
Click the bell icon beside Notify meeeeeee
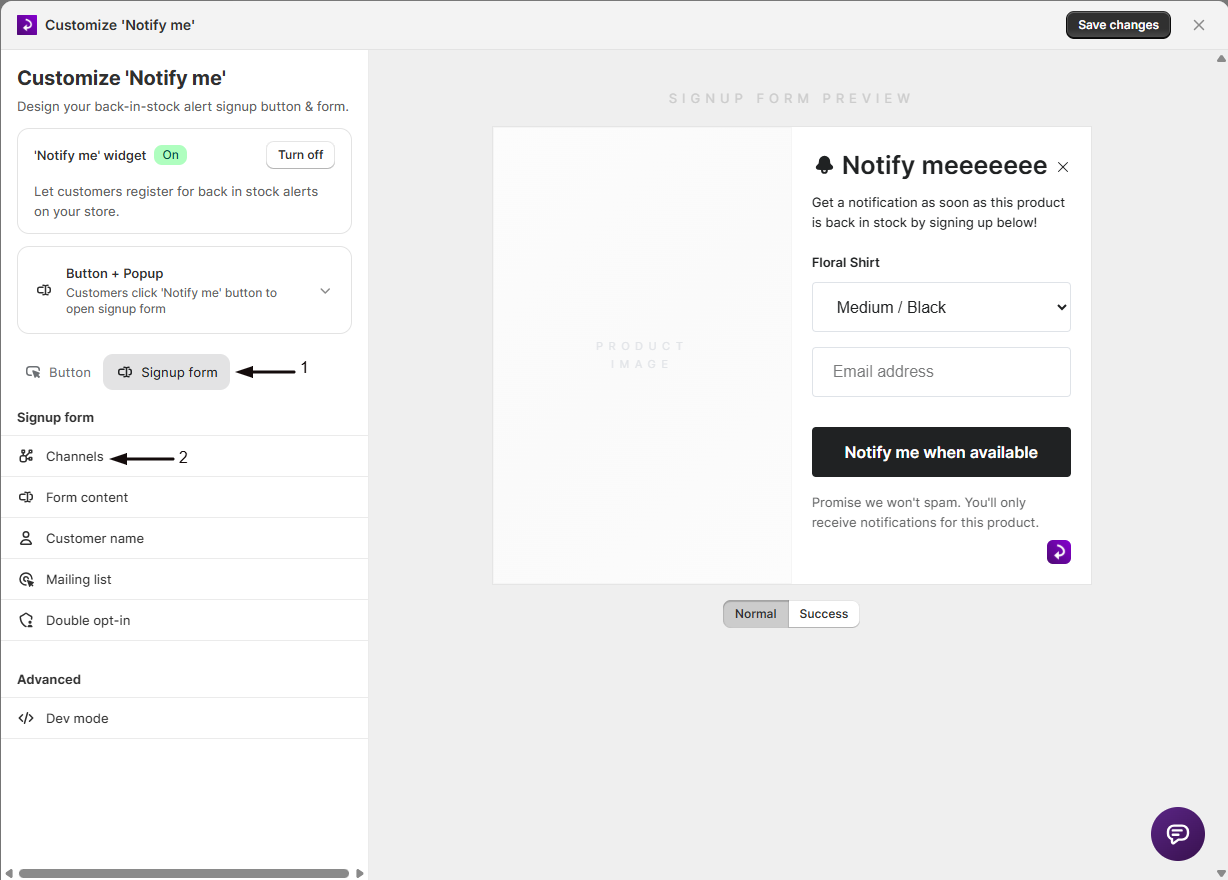[x=824, y=165]
